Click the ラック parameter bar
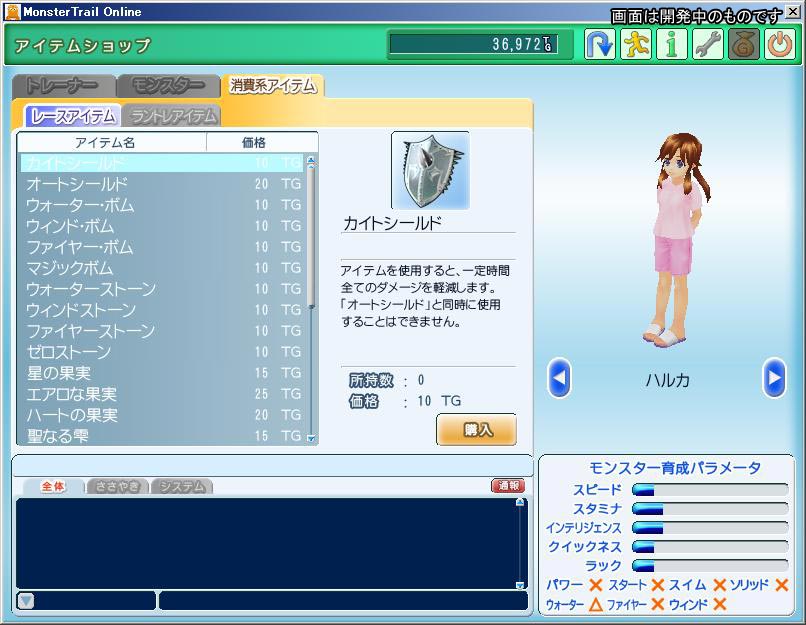 point(710,565)
